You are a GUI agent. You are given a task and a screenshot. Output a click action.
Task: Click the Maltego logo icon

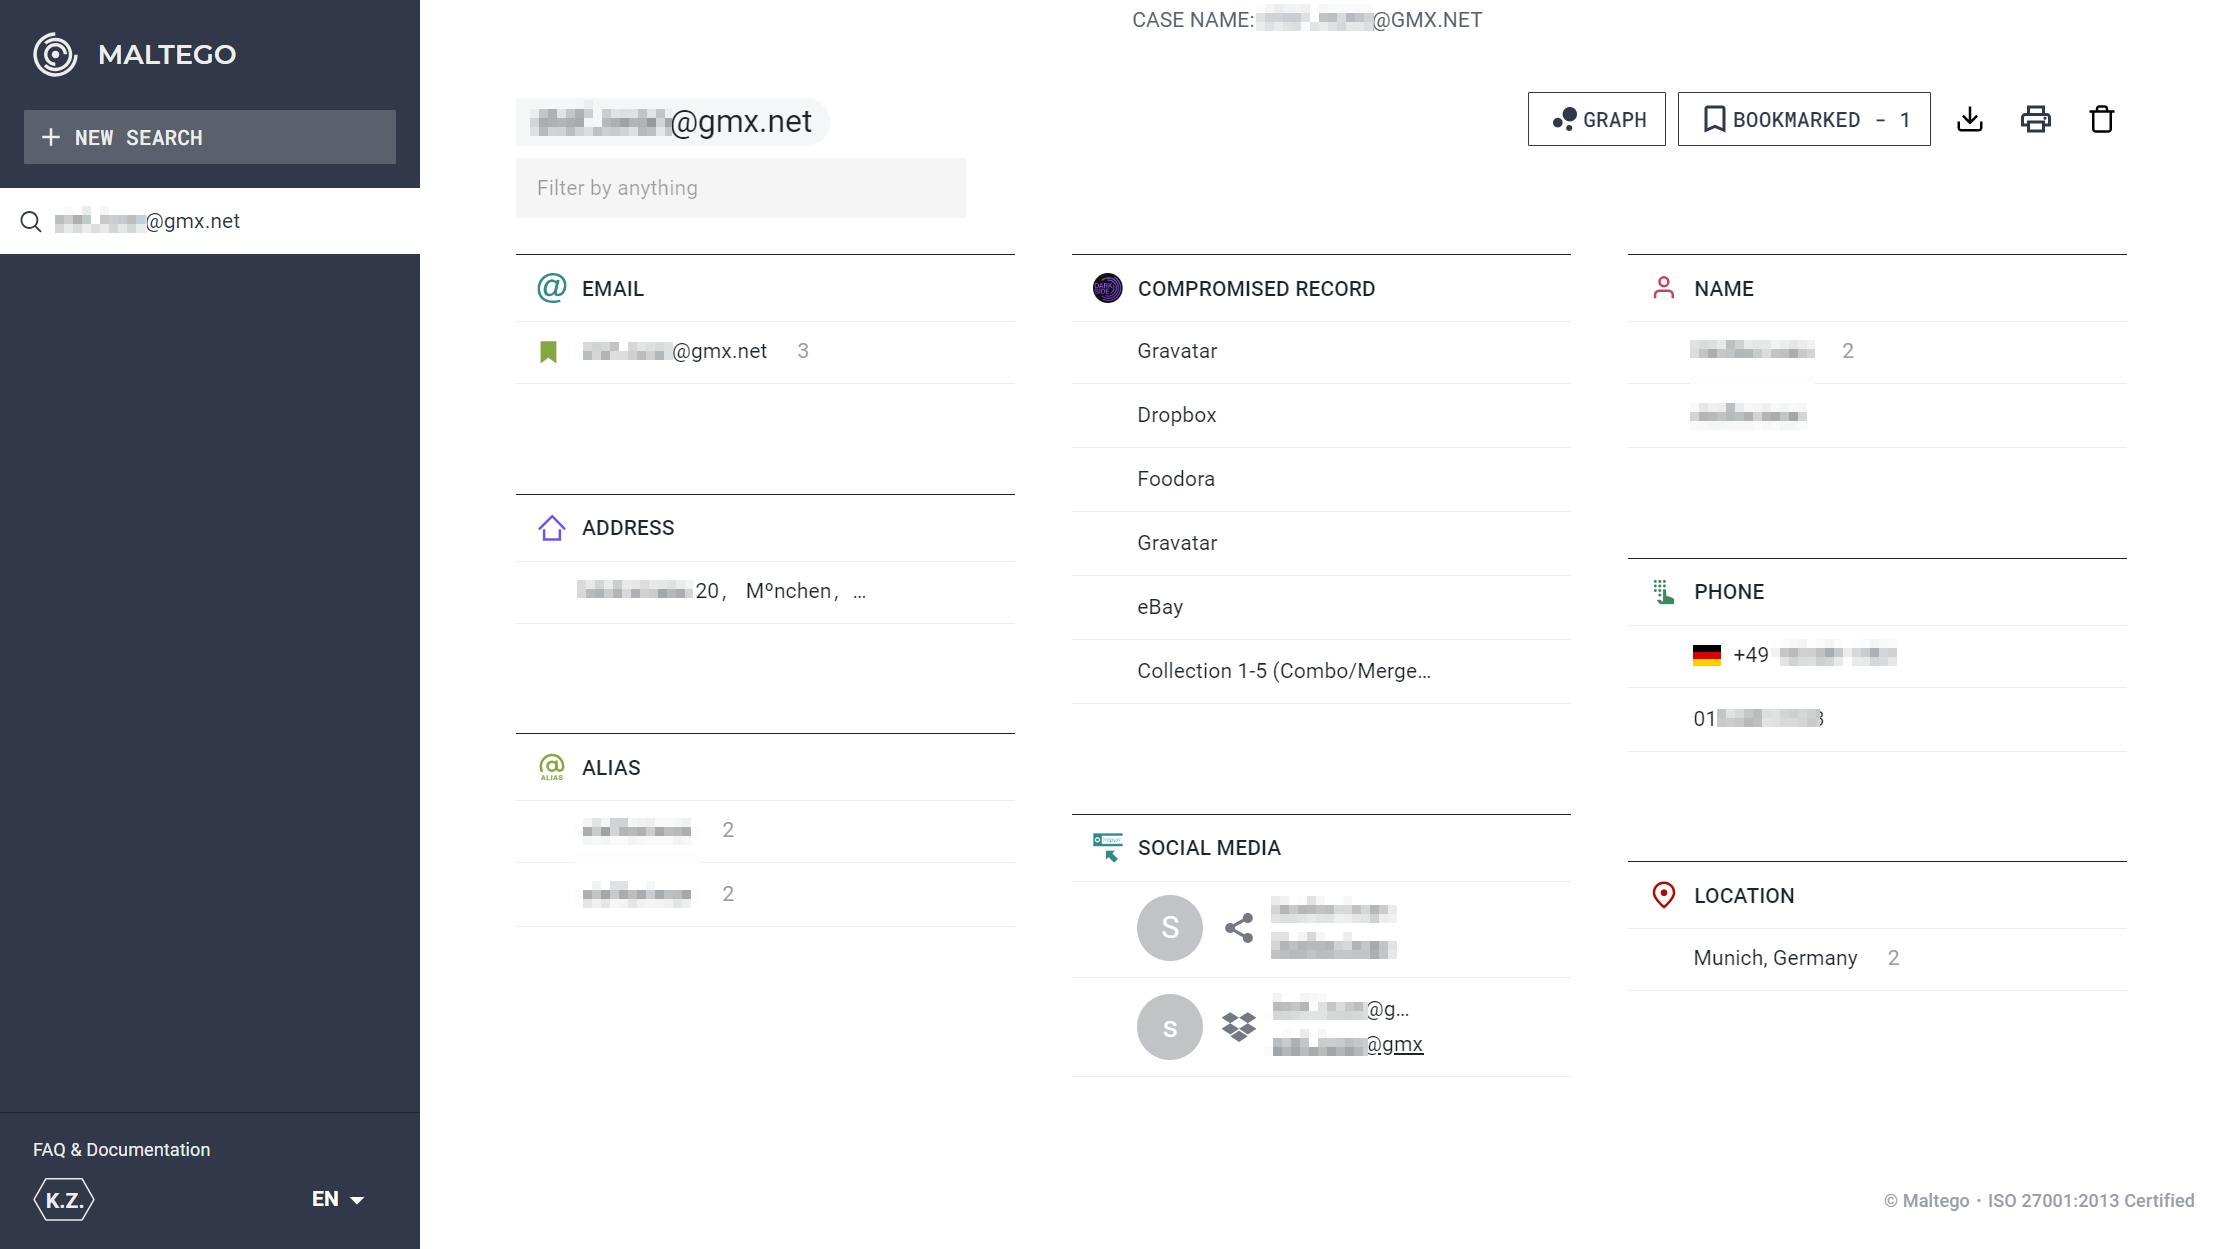[55, 54]
